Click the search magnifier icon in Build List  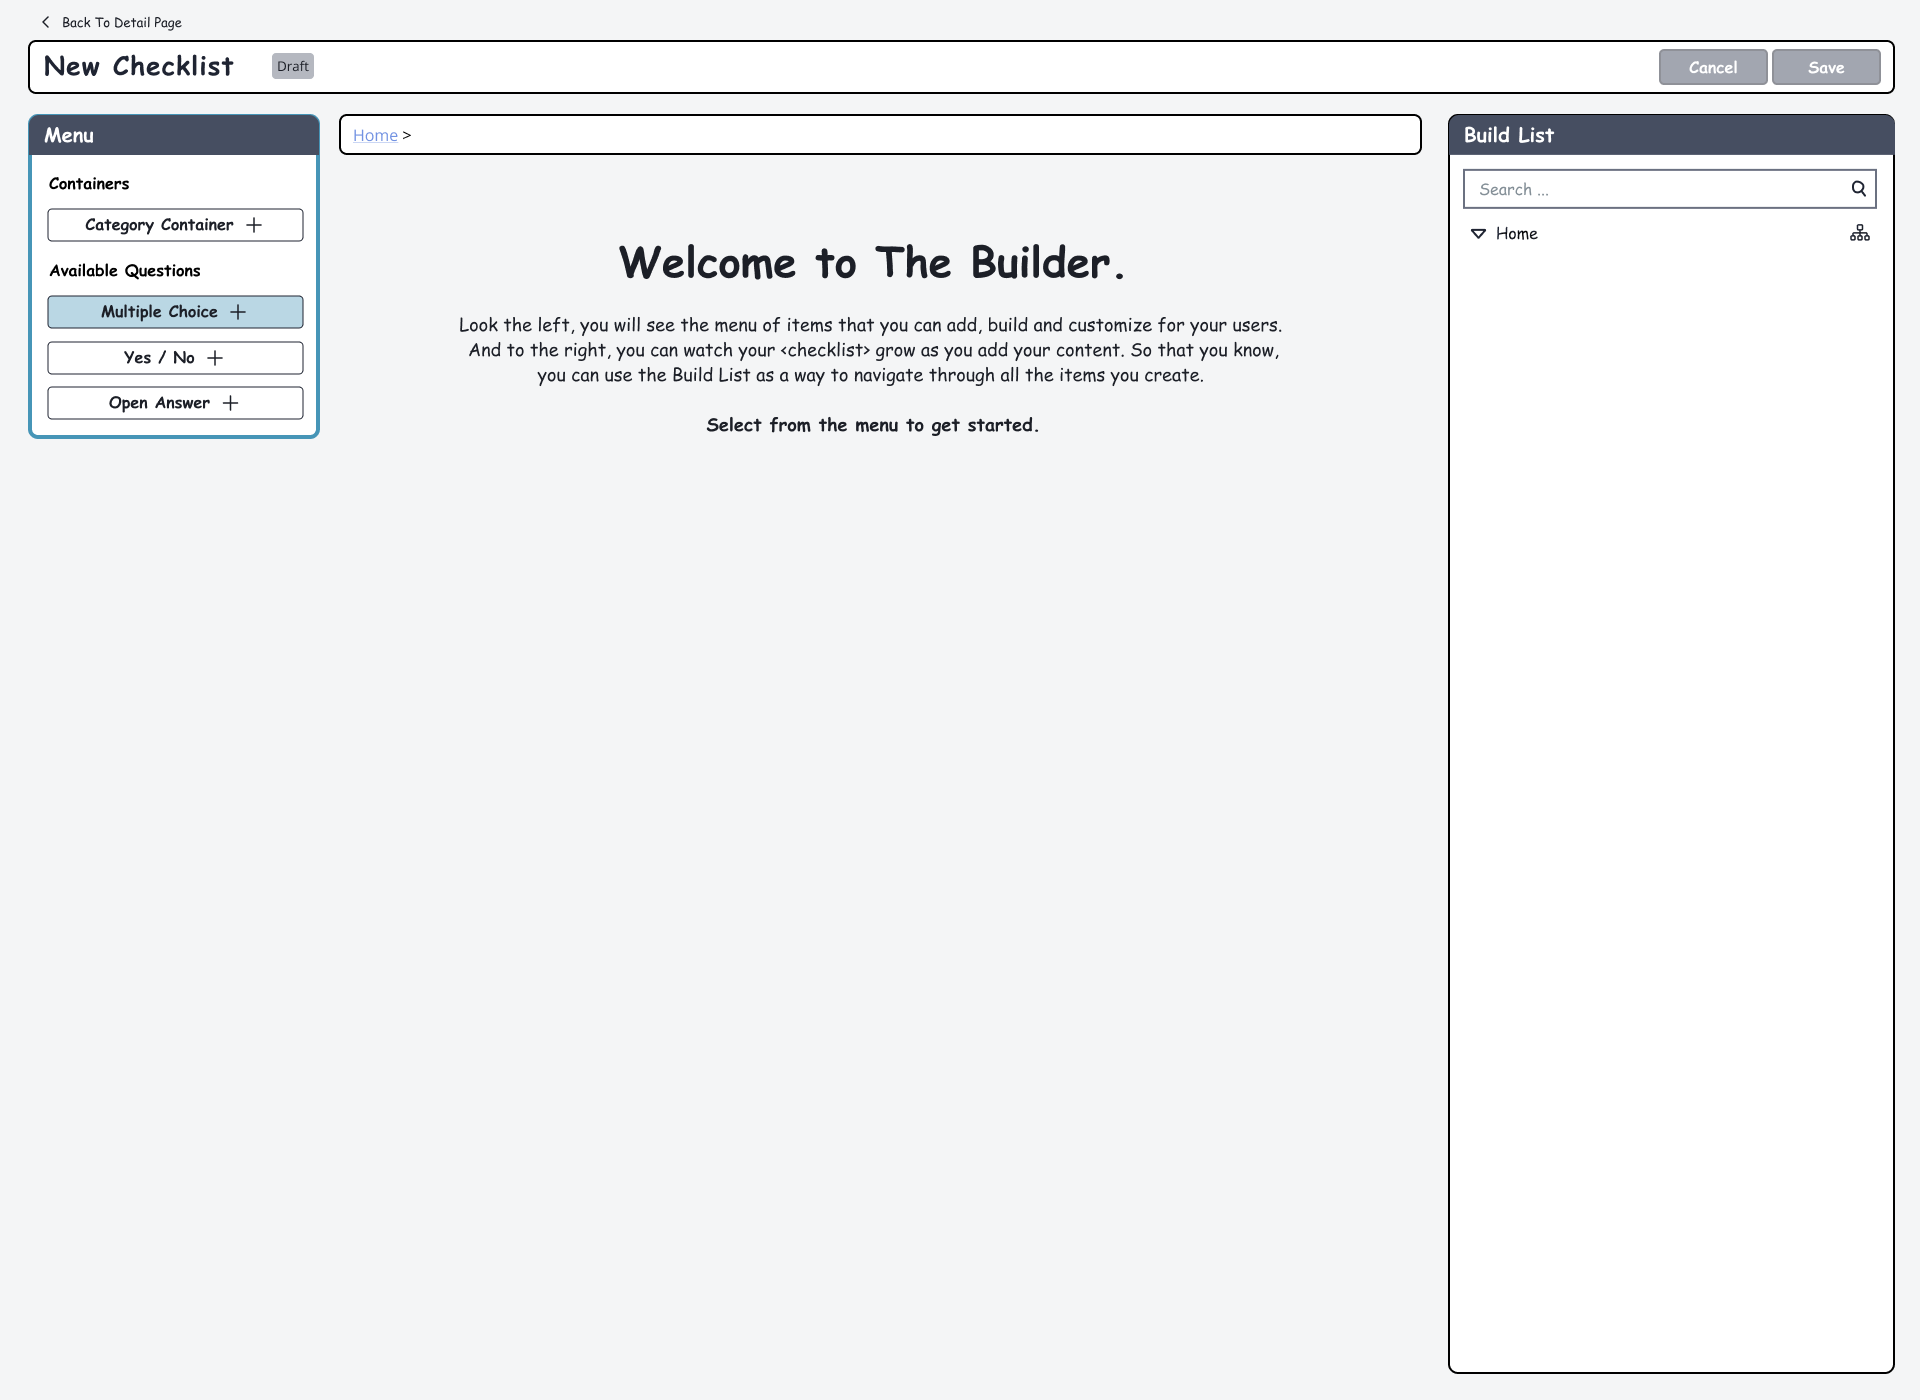pos(1858,188)
